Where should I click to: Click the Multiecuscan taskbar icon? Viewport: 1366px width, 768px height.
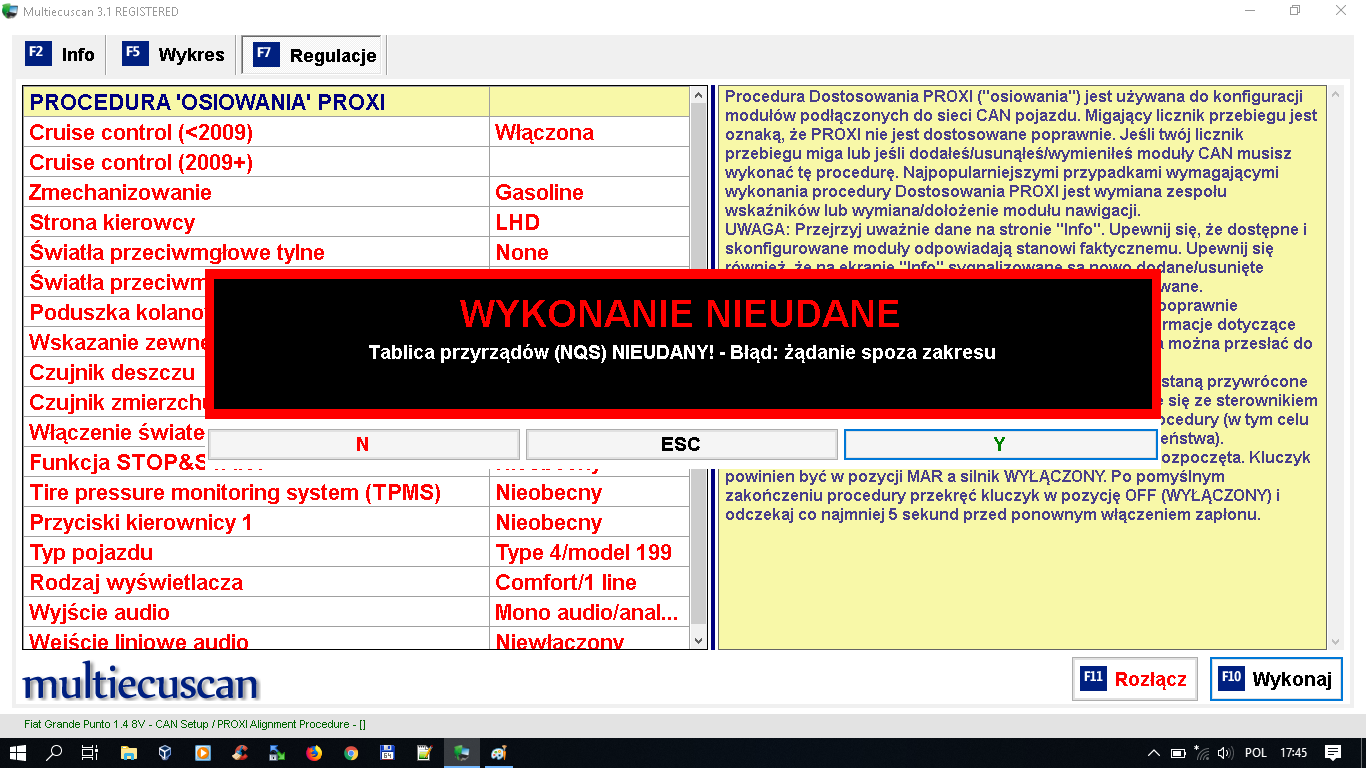click(x=461, y=753)
